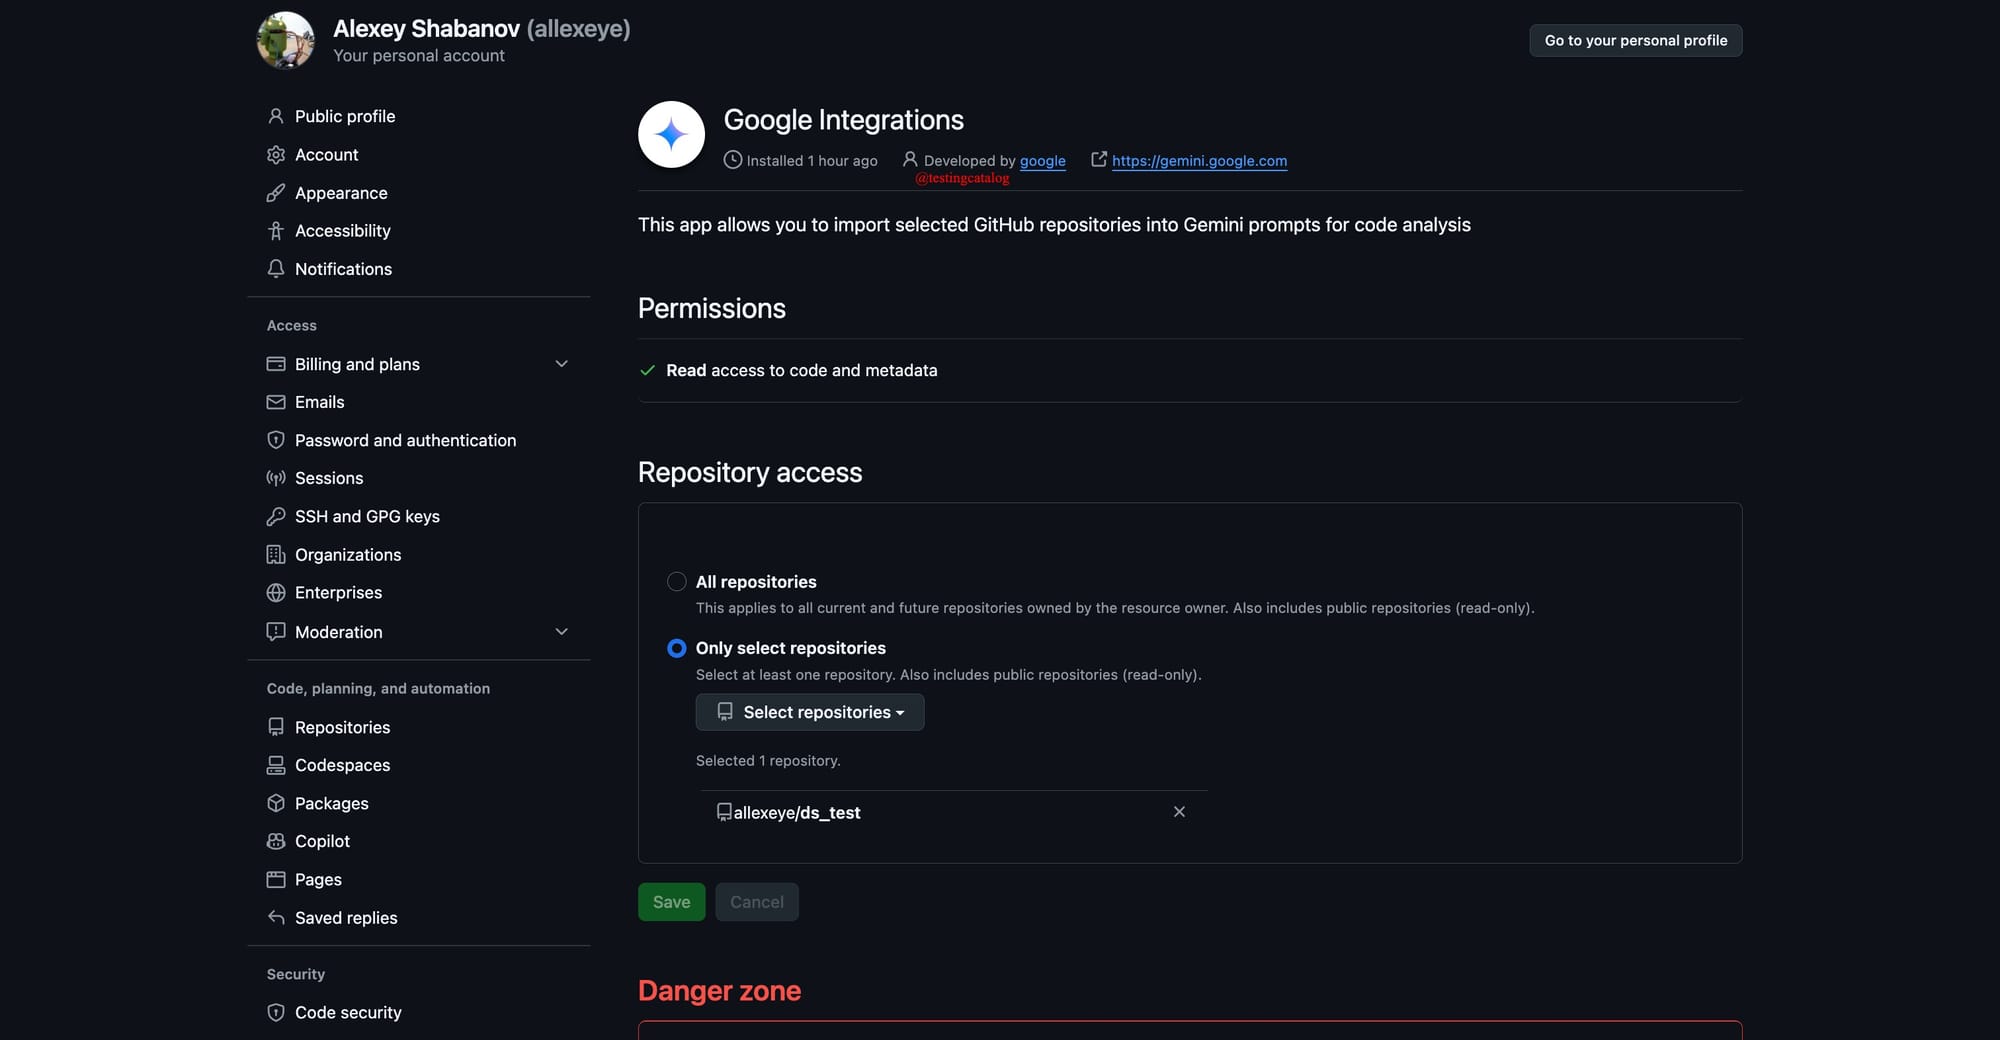Click the Appearance paintbrush icon
The height and width of the screenshot is (1040, 2000).
point(276,193)
